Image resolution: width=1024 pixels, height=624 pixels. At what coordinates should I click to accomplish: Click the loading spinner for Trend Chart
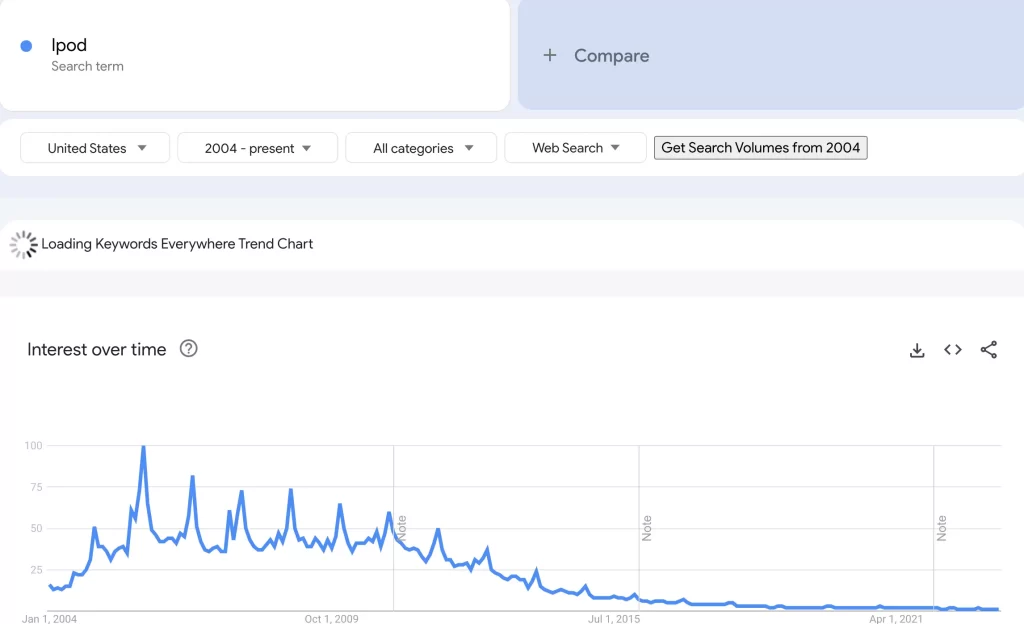[x=23, y=244]
